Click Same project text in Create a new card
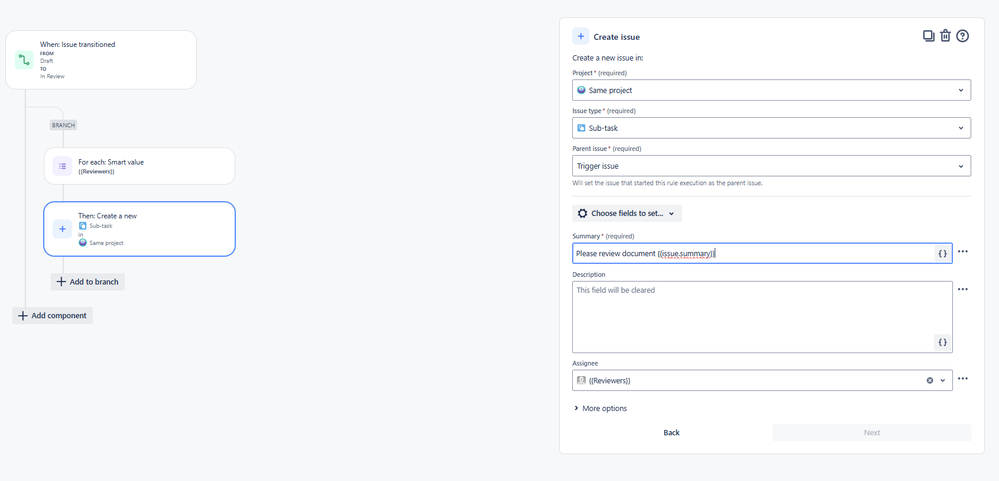 tap(106, 243)
